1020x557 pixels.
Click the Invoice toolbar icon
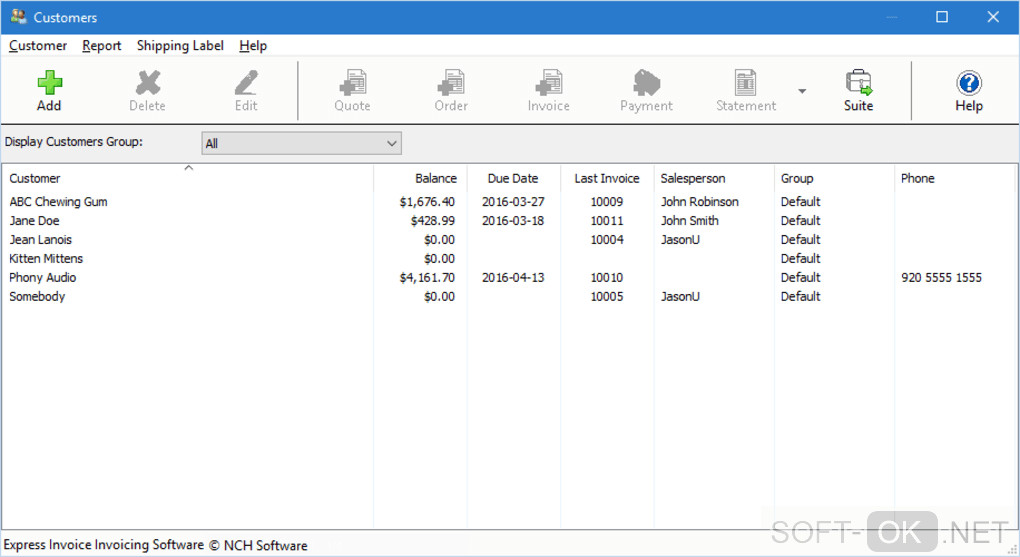coord(549,83)
